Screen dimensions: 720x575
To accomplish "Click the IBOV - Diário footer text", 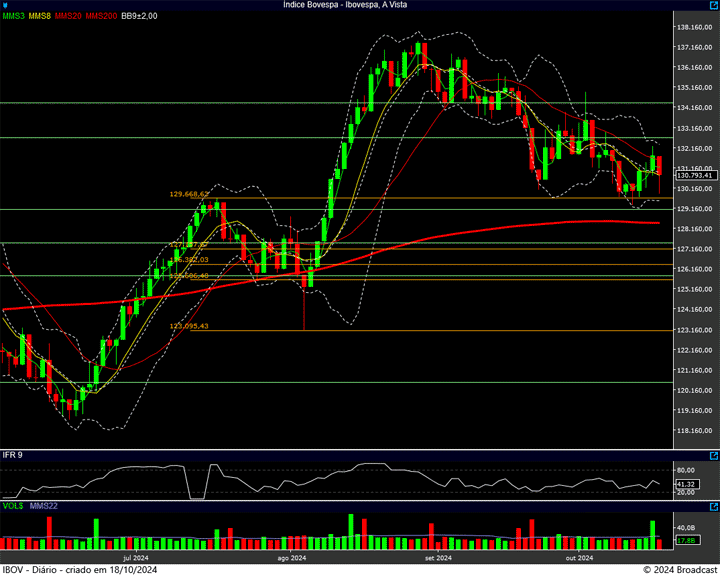I will click(x=80, y=569).
